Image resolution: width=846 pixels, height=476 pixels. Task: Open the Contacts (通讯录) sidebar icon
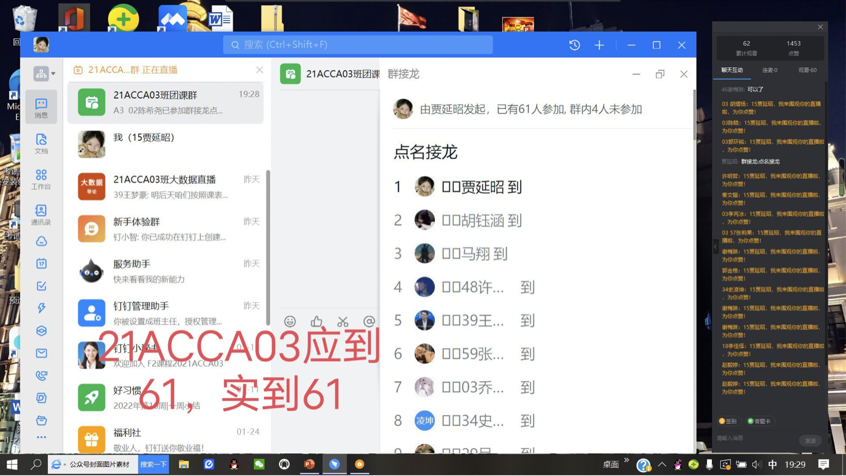click(x=41, y=214)
